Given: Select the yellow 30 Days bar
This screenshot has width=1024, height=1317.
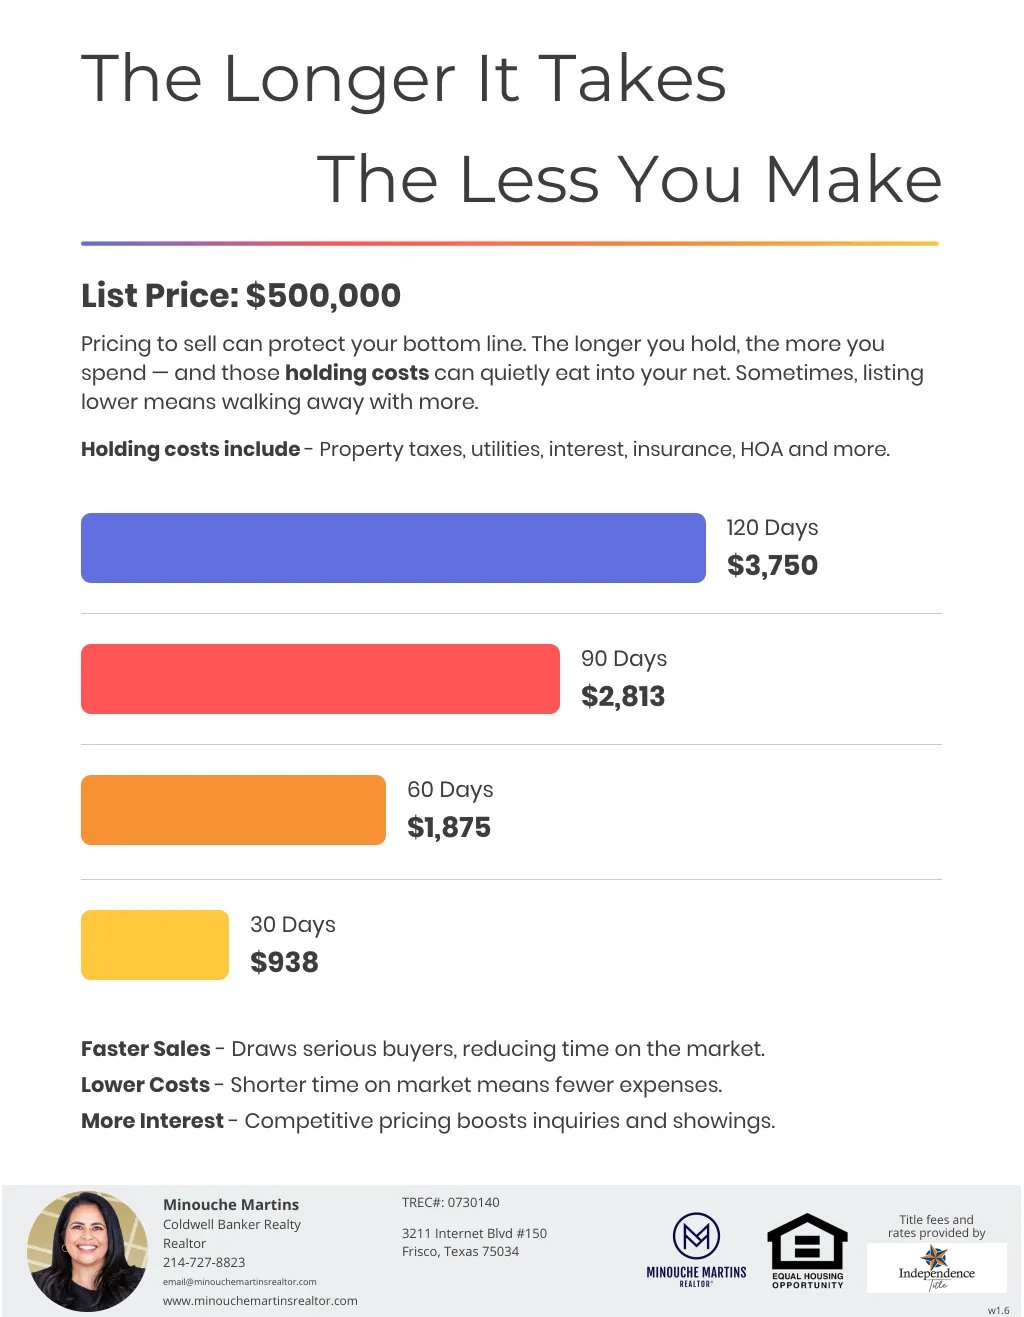Looking at the screenshot, I should point(155,944).
